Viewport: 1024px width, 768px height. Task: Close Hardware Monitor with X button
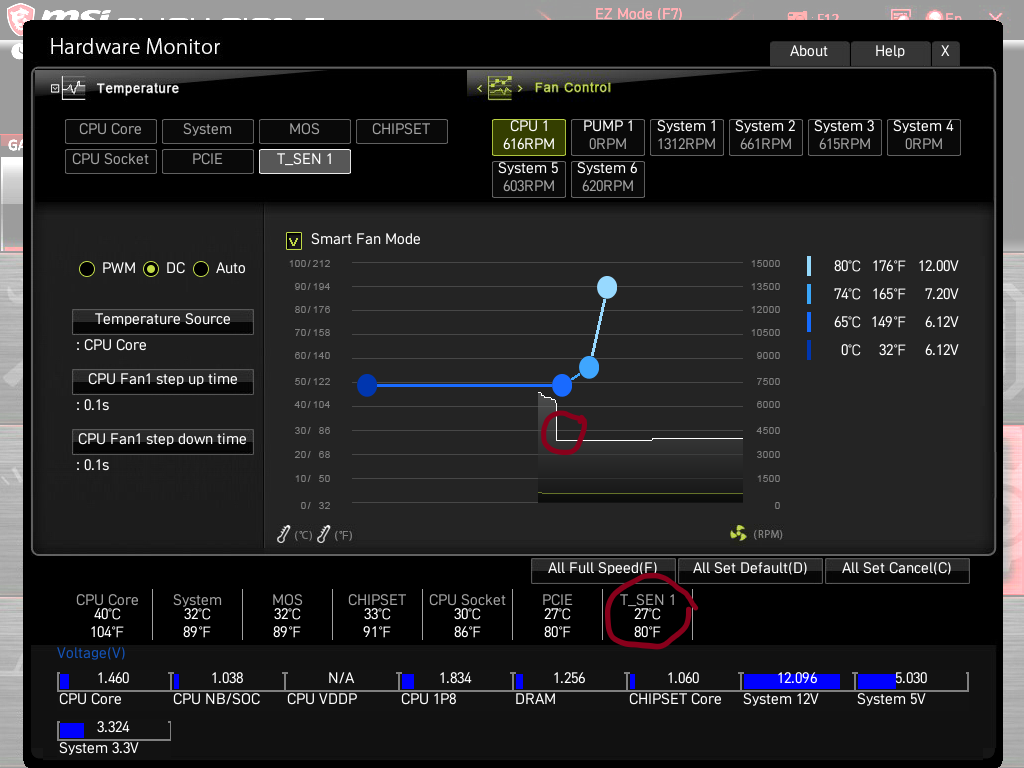pos(945,52)
